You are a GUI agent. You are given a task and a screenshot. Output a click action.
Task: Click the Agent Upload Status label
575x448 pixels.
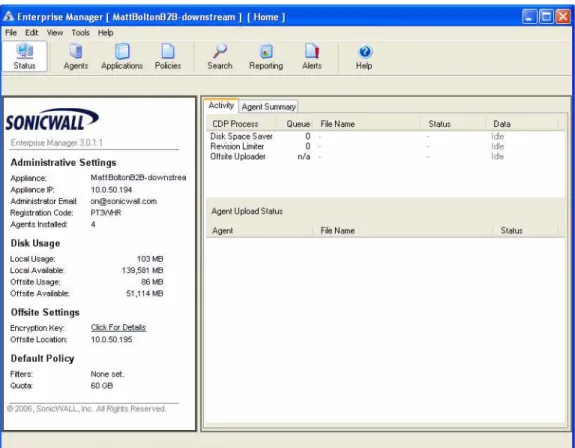[x=247, y=211]
